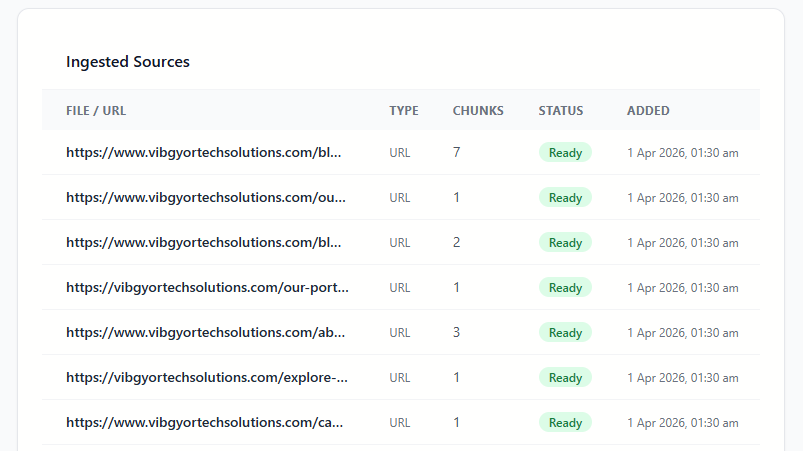Click the added date in the '/ca...' row
Viewport: 803px width, 451px height.
[683, 423]
